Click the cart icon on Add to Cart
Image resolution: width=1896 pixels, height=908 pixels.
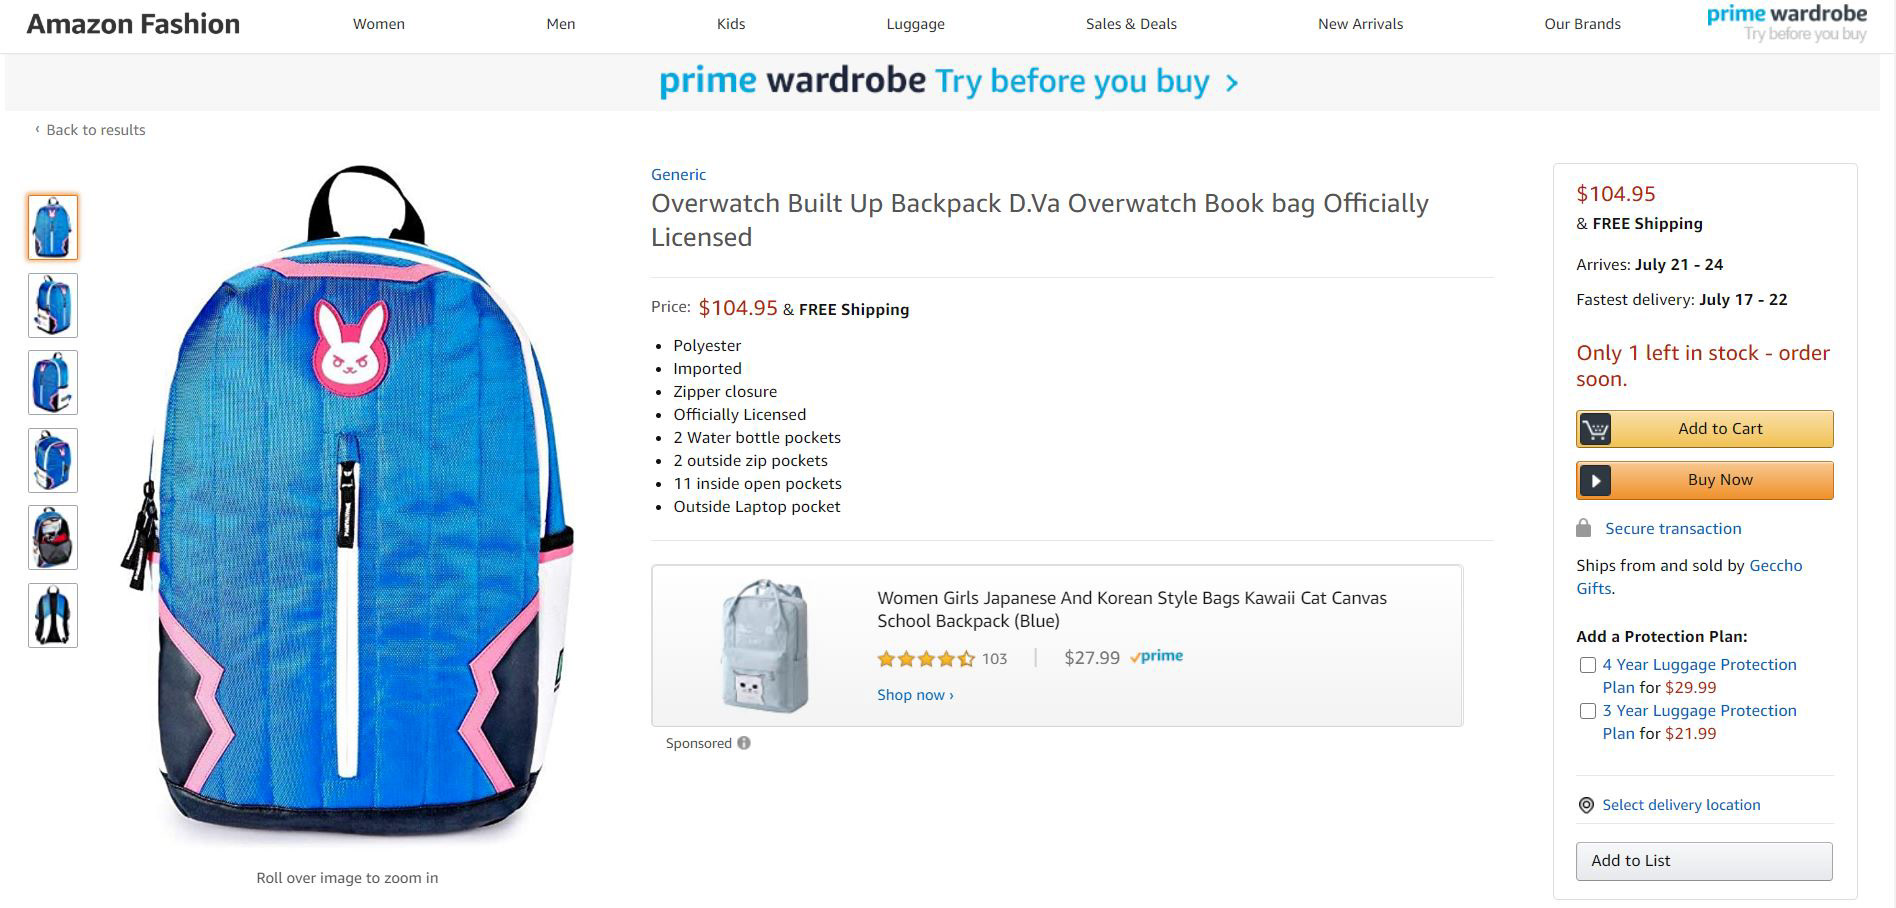1596,429
